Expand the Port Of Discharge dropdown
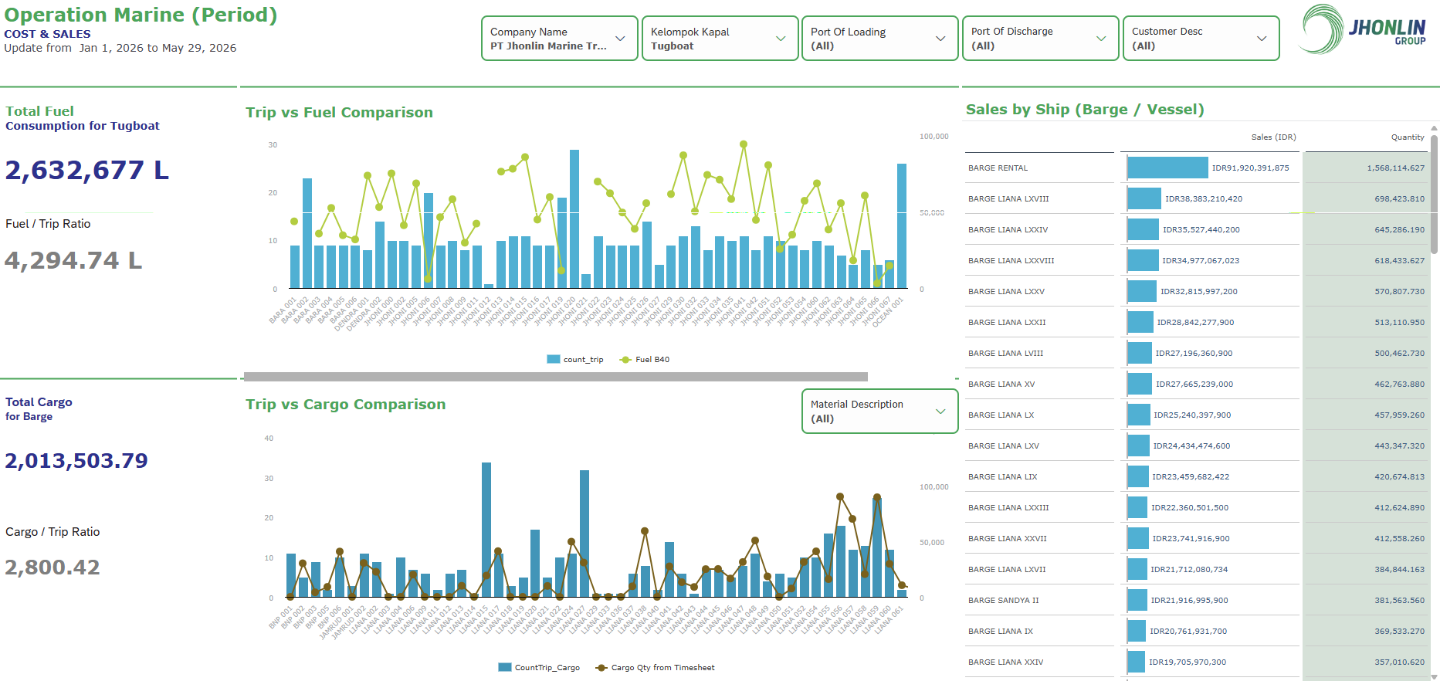The height and width of the screenshot is (681, 1440). [1040, 38]
